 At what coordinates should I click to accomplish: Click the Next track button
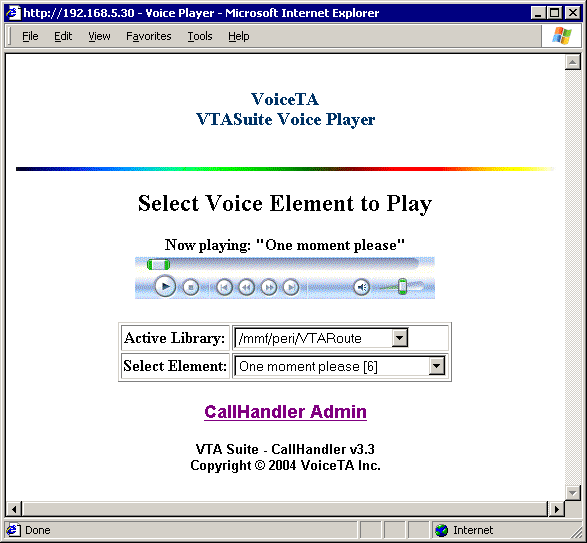[x=291, y=288]
